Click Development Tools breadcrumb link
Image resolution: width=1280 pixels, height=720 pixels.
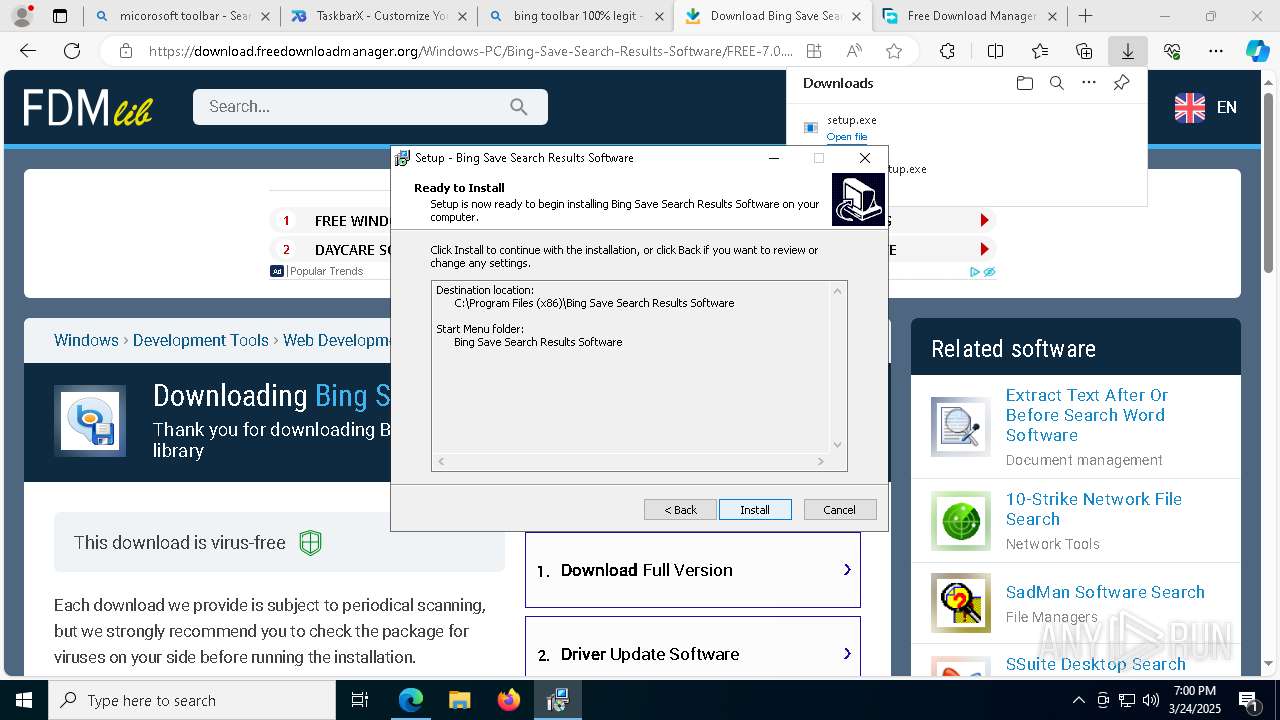pyautogui.click(x=201, y=340)
